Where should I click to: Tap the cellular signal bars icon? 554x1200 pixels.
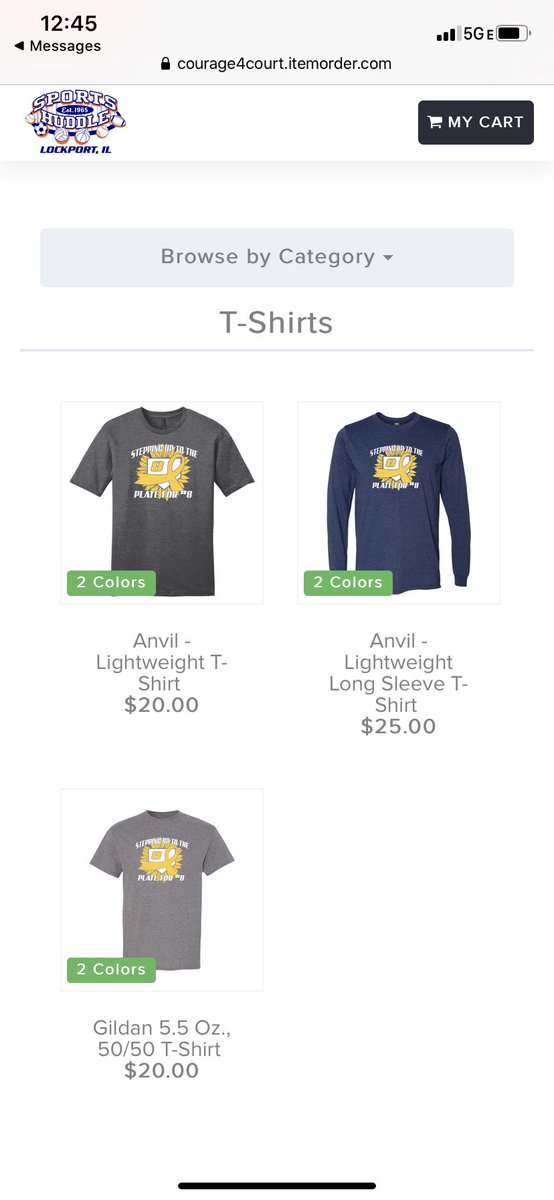446,35
